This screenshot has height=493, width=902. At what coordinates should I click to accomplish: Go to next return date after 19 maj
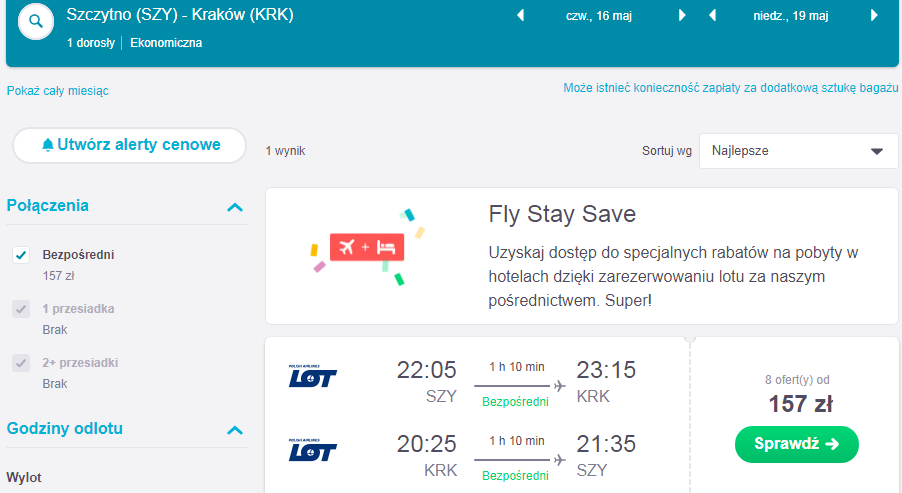pyautogui.click(x=874, y=16)
